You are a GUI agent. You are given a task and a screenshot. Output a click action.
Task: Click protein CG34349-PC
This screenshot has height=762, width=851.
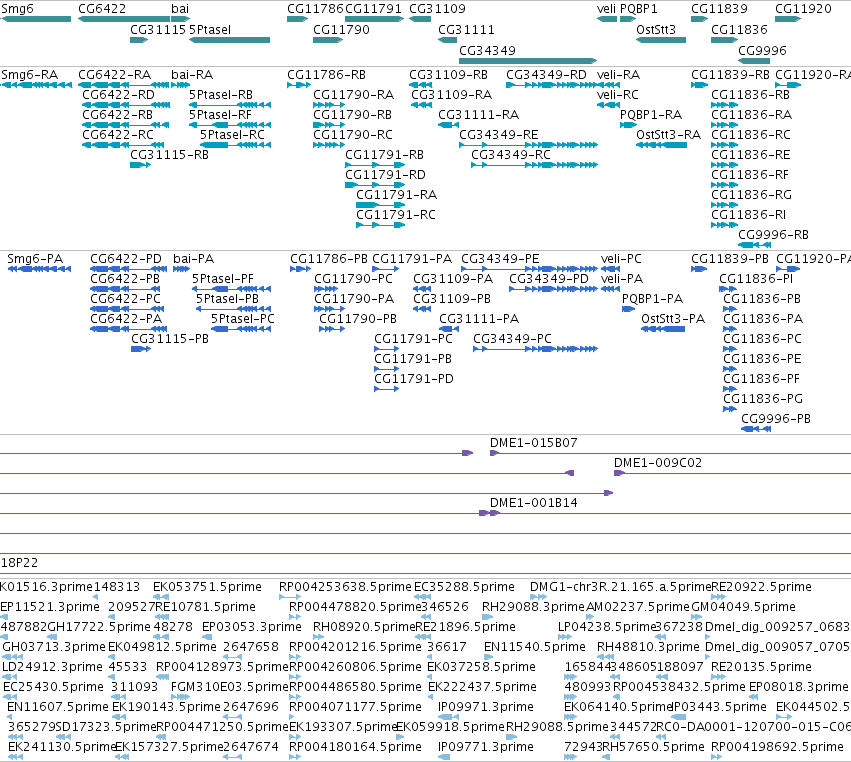click(512, 339)
